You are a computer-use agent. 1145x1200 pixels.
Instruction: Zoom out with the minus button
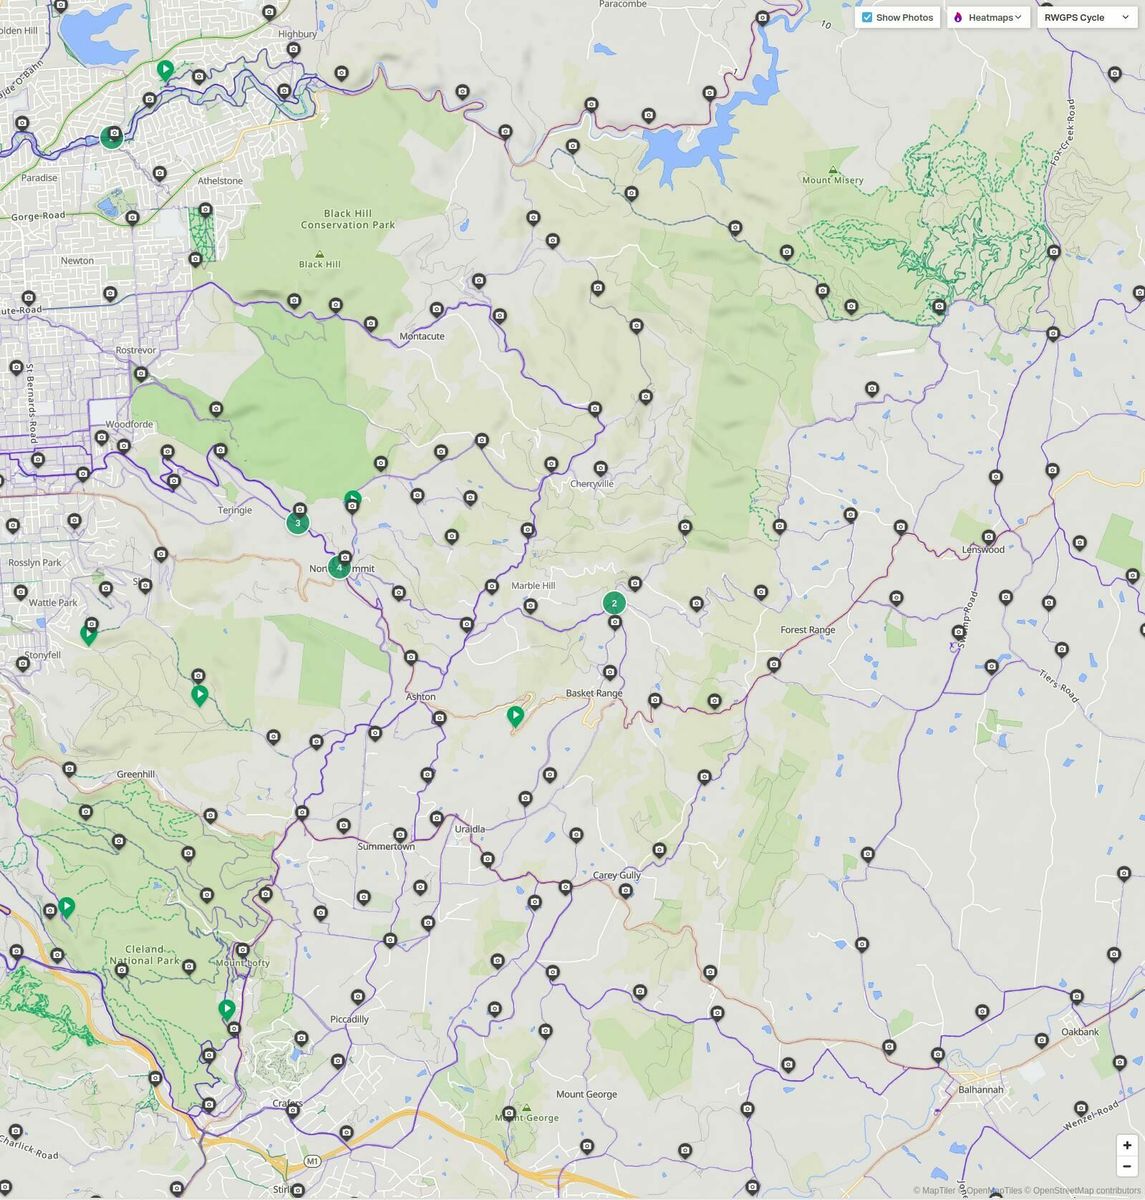tap(1127, 1166)
